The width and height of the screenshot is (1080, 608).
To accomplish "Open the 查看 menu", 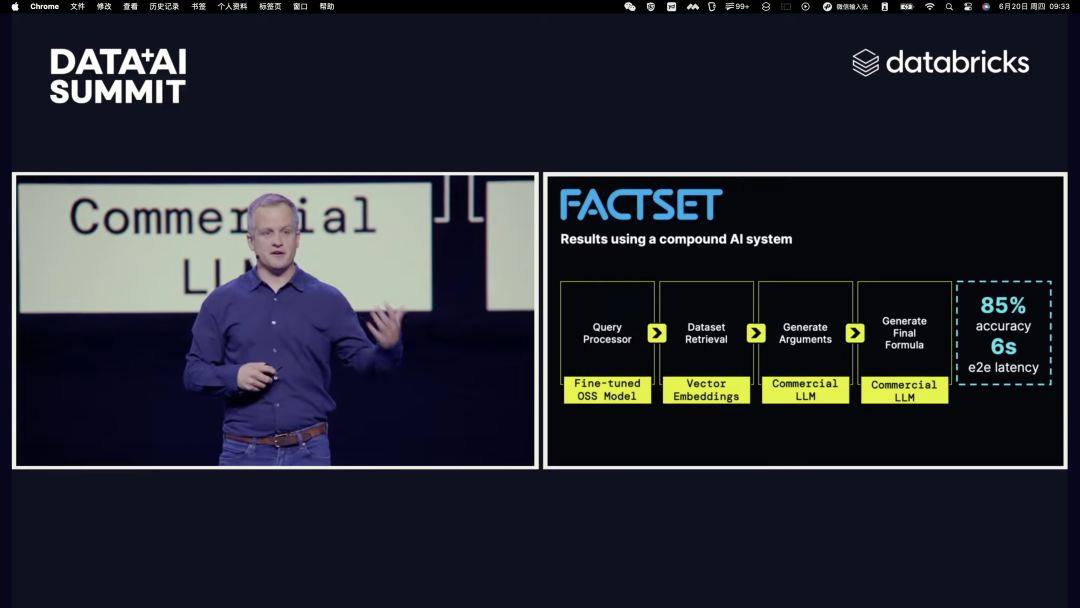I will tap(130, 6).
